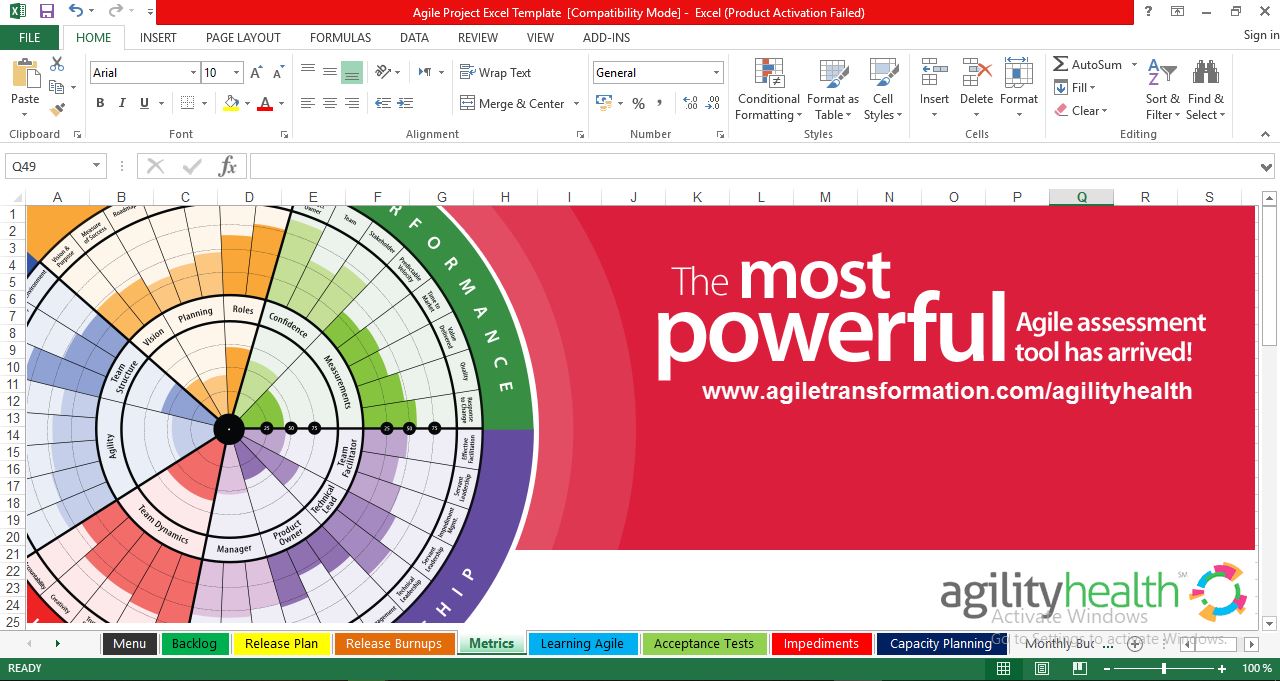1280x681 pixels.
Task: Decrease font size with smaller A icon
Action: pyautogui.click(x=278, y=73)
